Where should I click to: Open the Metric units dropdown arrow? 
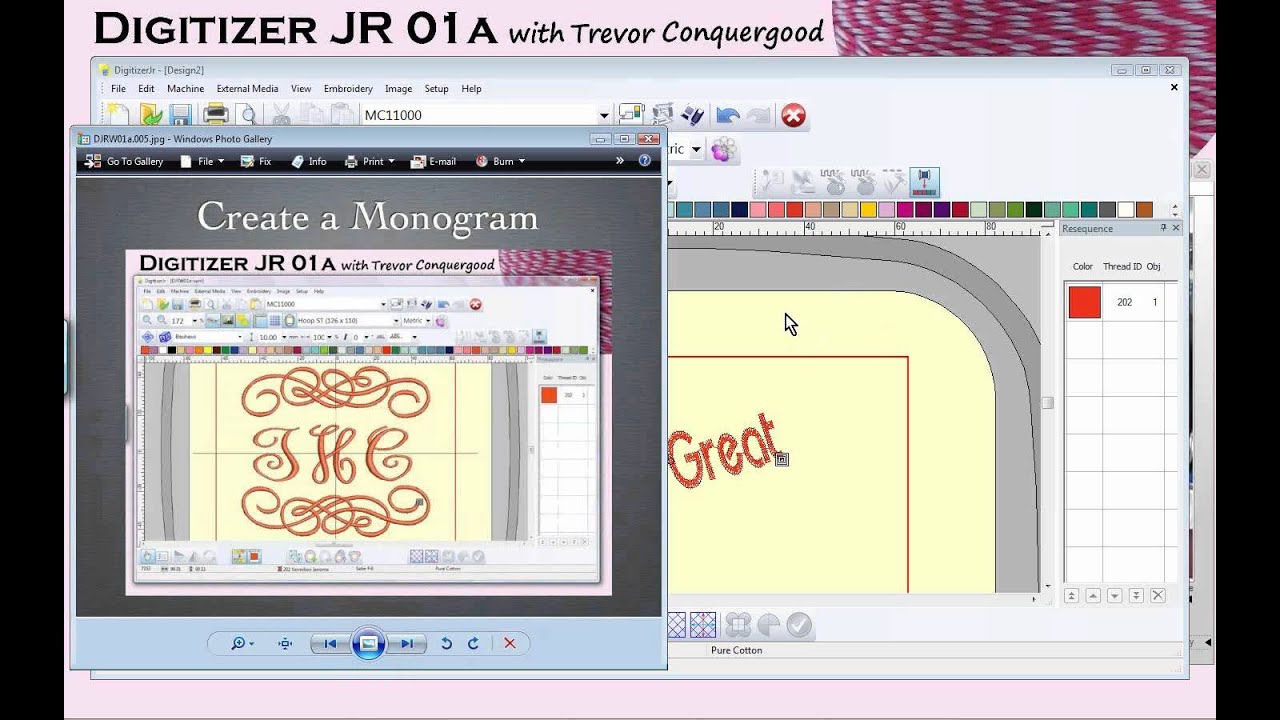[x=696, y=150]
